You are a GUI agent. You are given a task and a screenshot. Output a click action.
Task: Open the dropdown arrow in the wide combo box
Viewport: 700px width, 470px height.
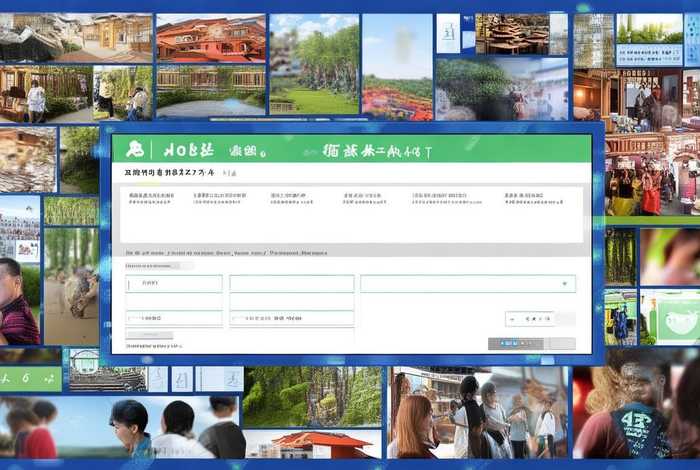(564, 283)
